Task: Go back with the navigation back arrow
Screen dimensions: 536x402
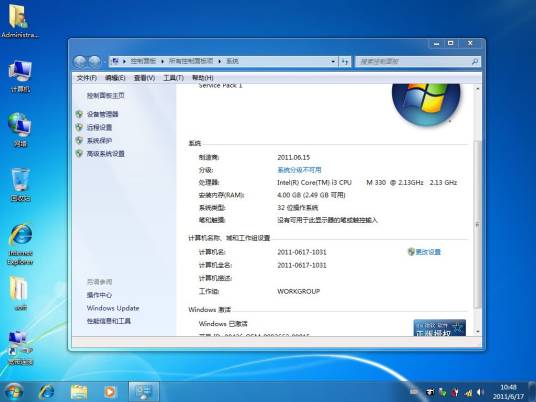Action: click(80, 62)
